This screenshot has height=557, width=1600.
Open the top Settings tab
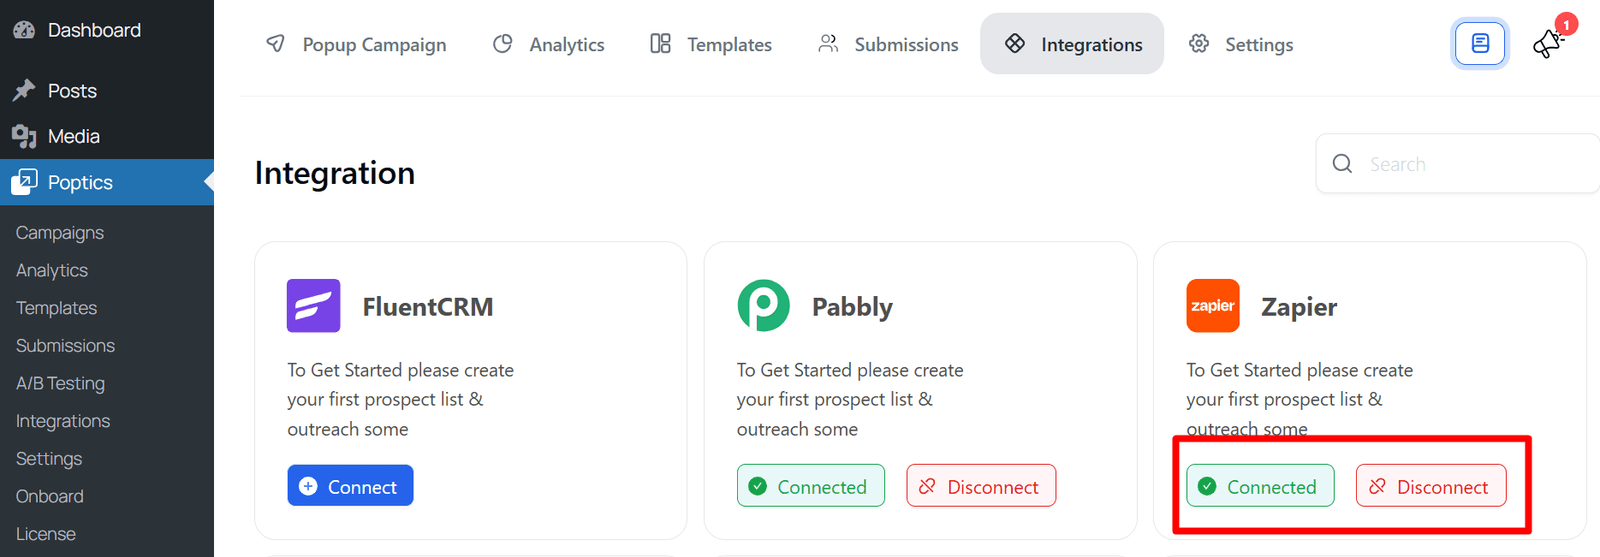click(x=1241, y=44)
